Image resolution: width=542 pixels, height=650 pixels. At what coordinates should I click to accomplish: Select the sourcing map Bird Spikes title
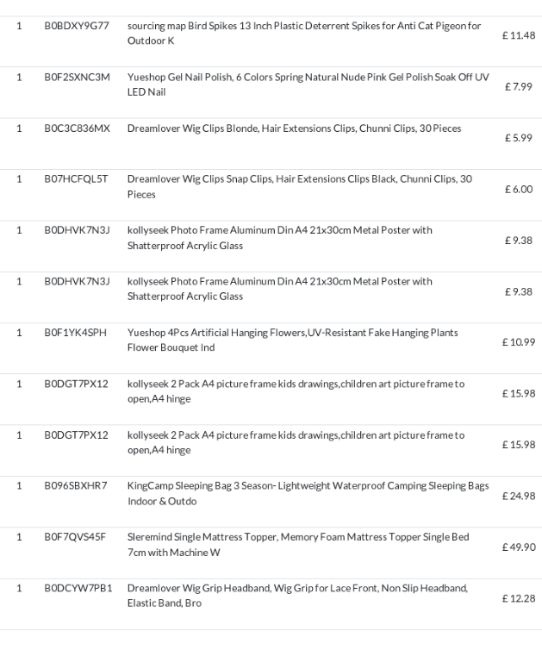click(x=304, y=33)
